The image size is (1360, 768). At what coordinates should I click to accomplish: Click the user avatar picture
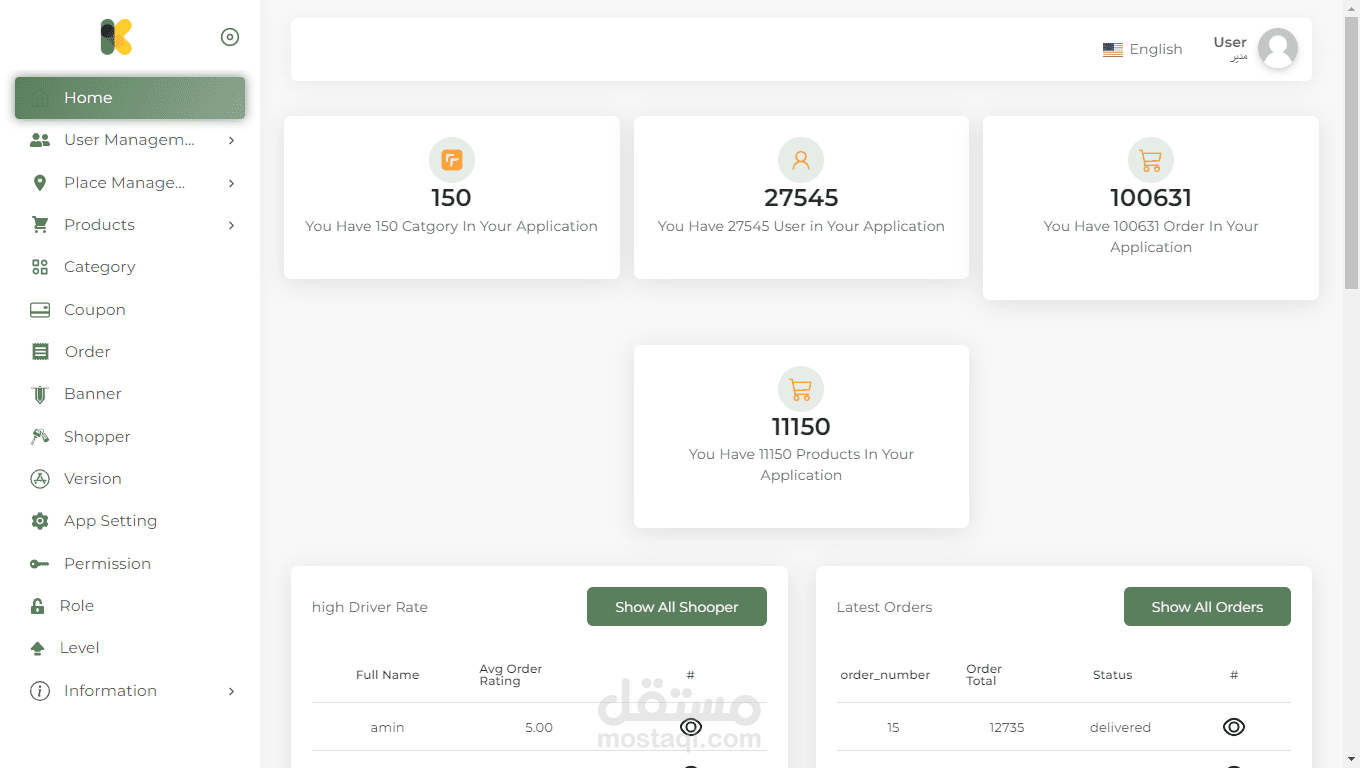1278,48
